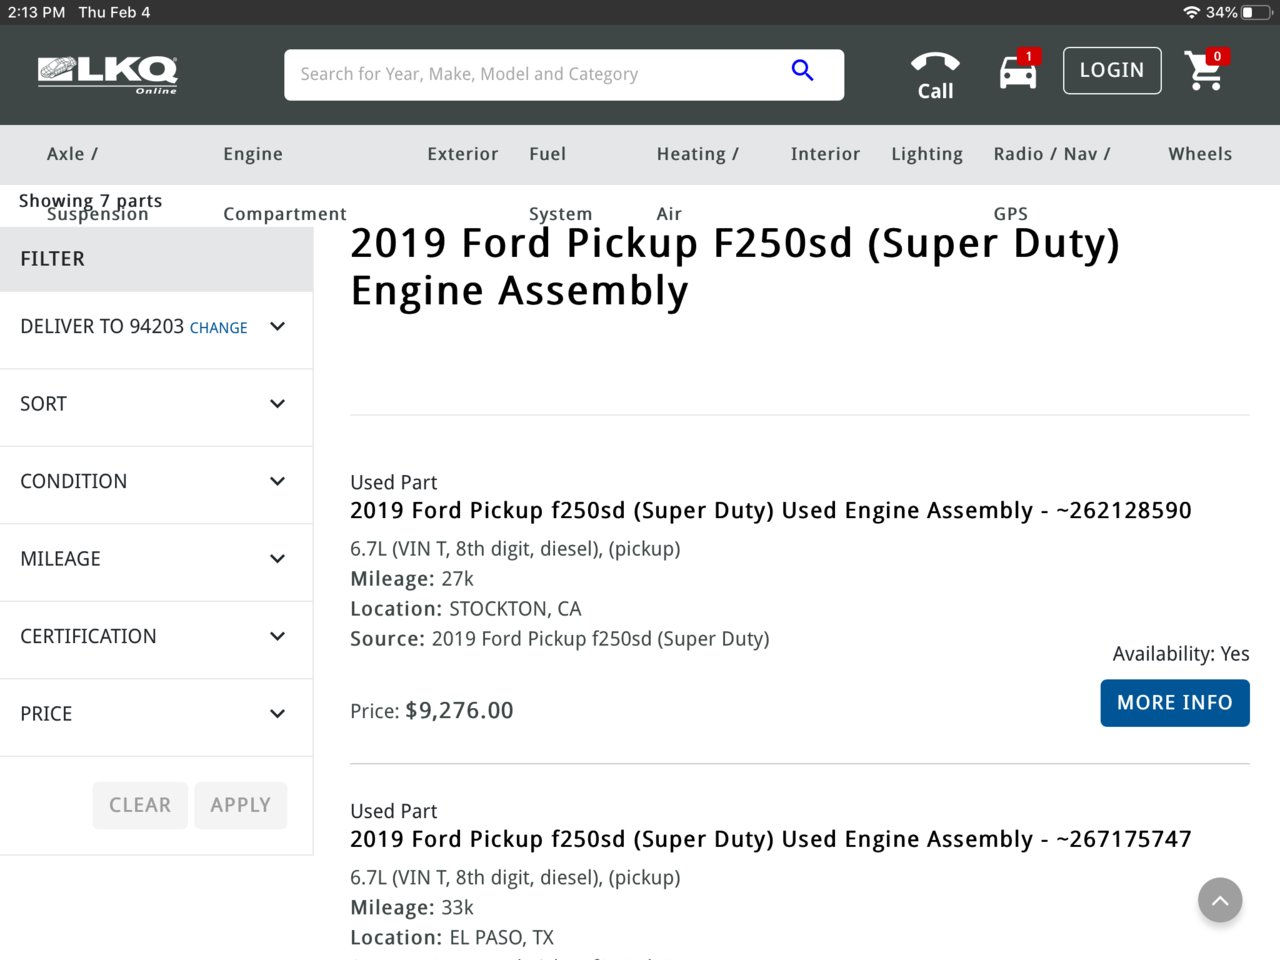Open the Axle / Suspension category
1280x960 pixels.
click(97, 183)
